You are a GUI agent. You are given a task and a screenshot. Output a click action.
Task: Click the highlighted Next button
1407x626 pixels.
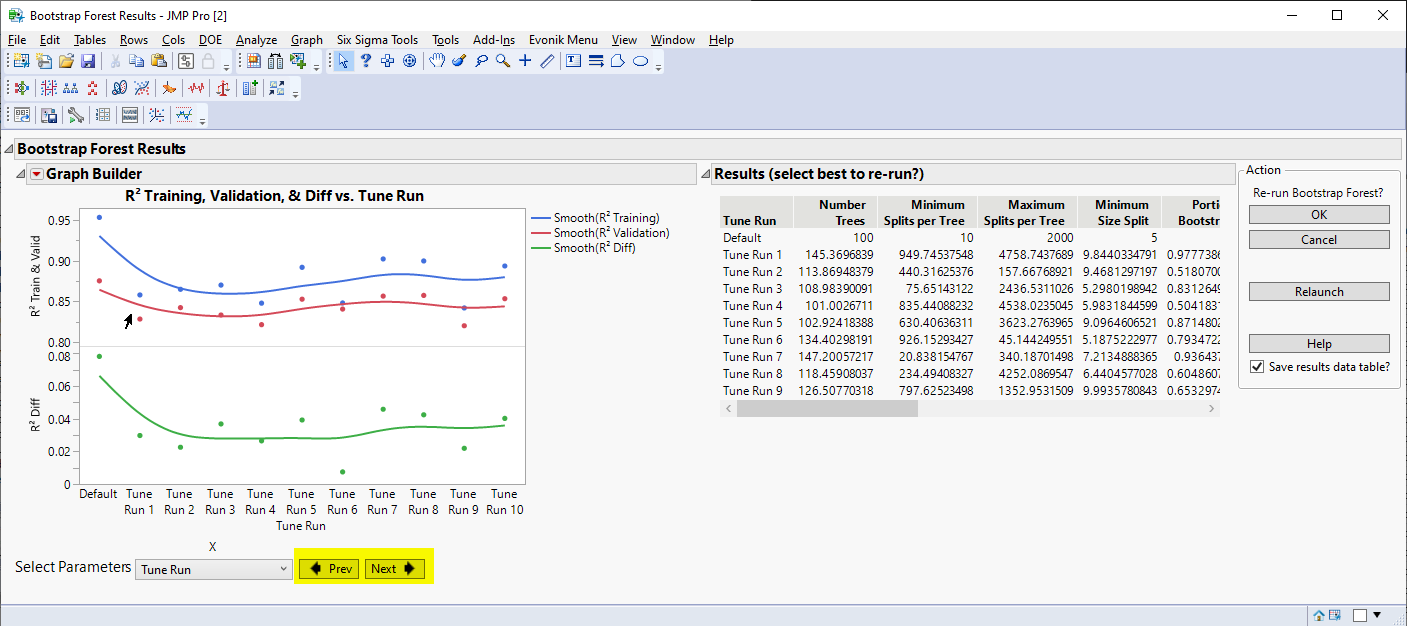tap(394, 567)
